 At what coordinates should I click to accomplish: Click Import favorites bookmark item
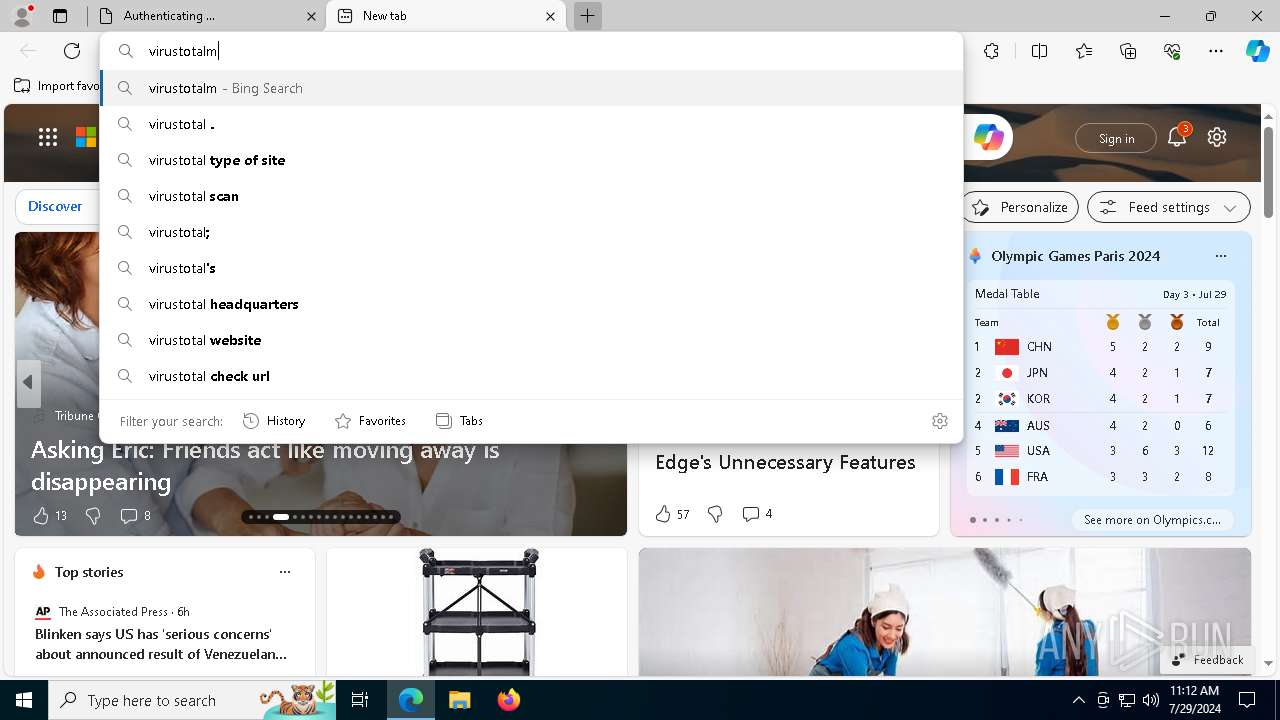(x=57, y=86)
